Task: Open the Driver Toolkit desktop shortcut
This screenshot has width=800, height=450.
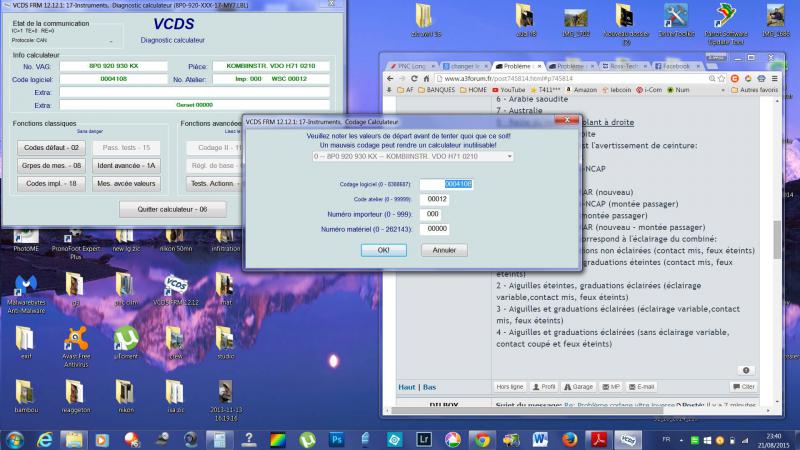Action: [x=676, y=20]
